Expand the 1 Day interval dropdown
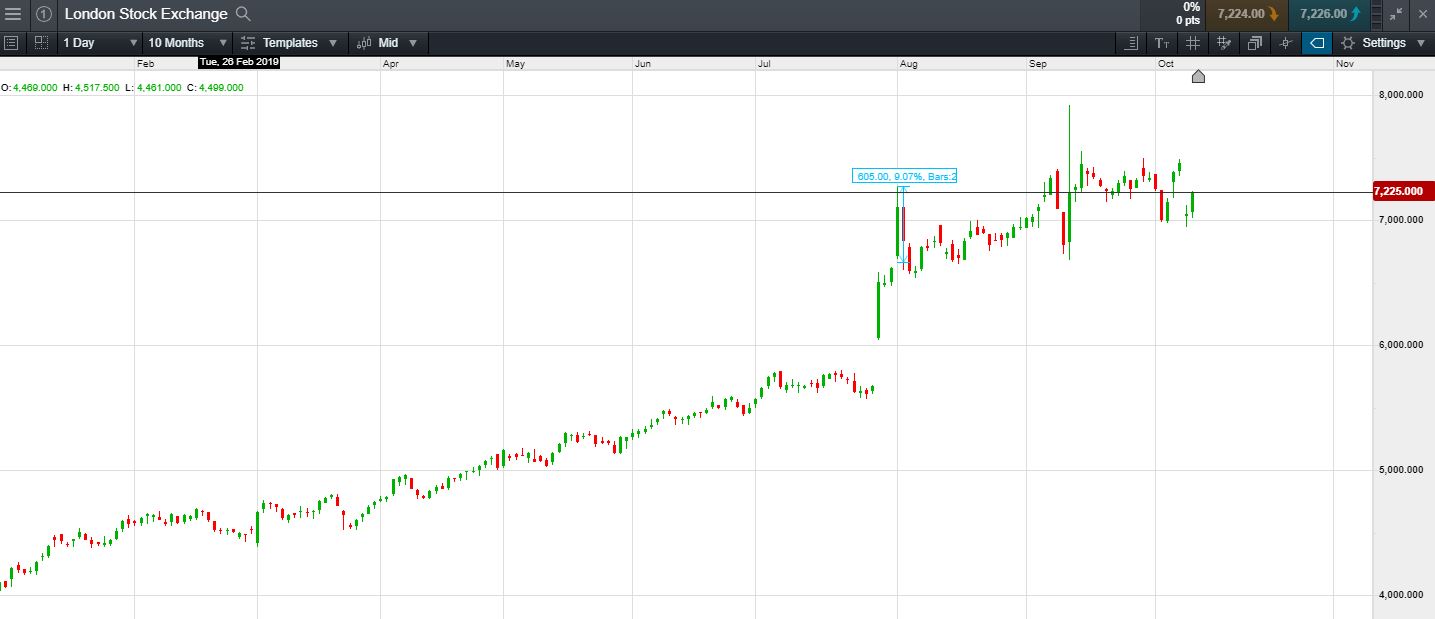This screenshot has height=619, width=1435. (100, 43)
